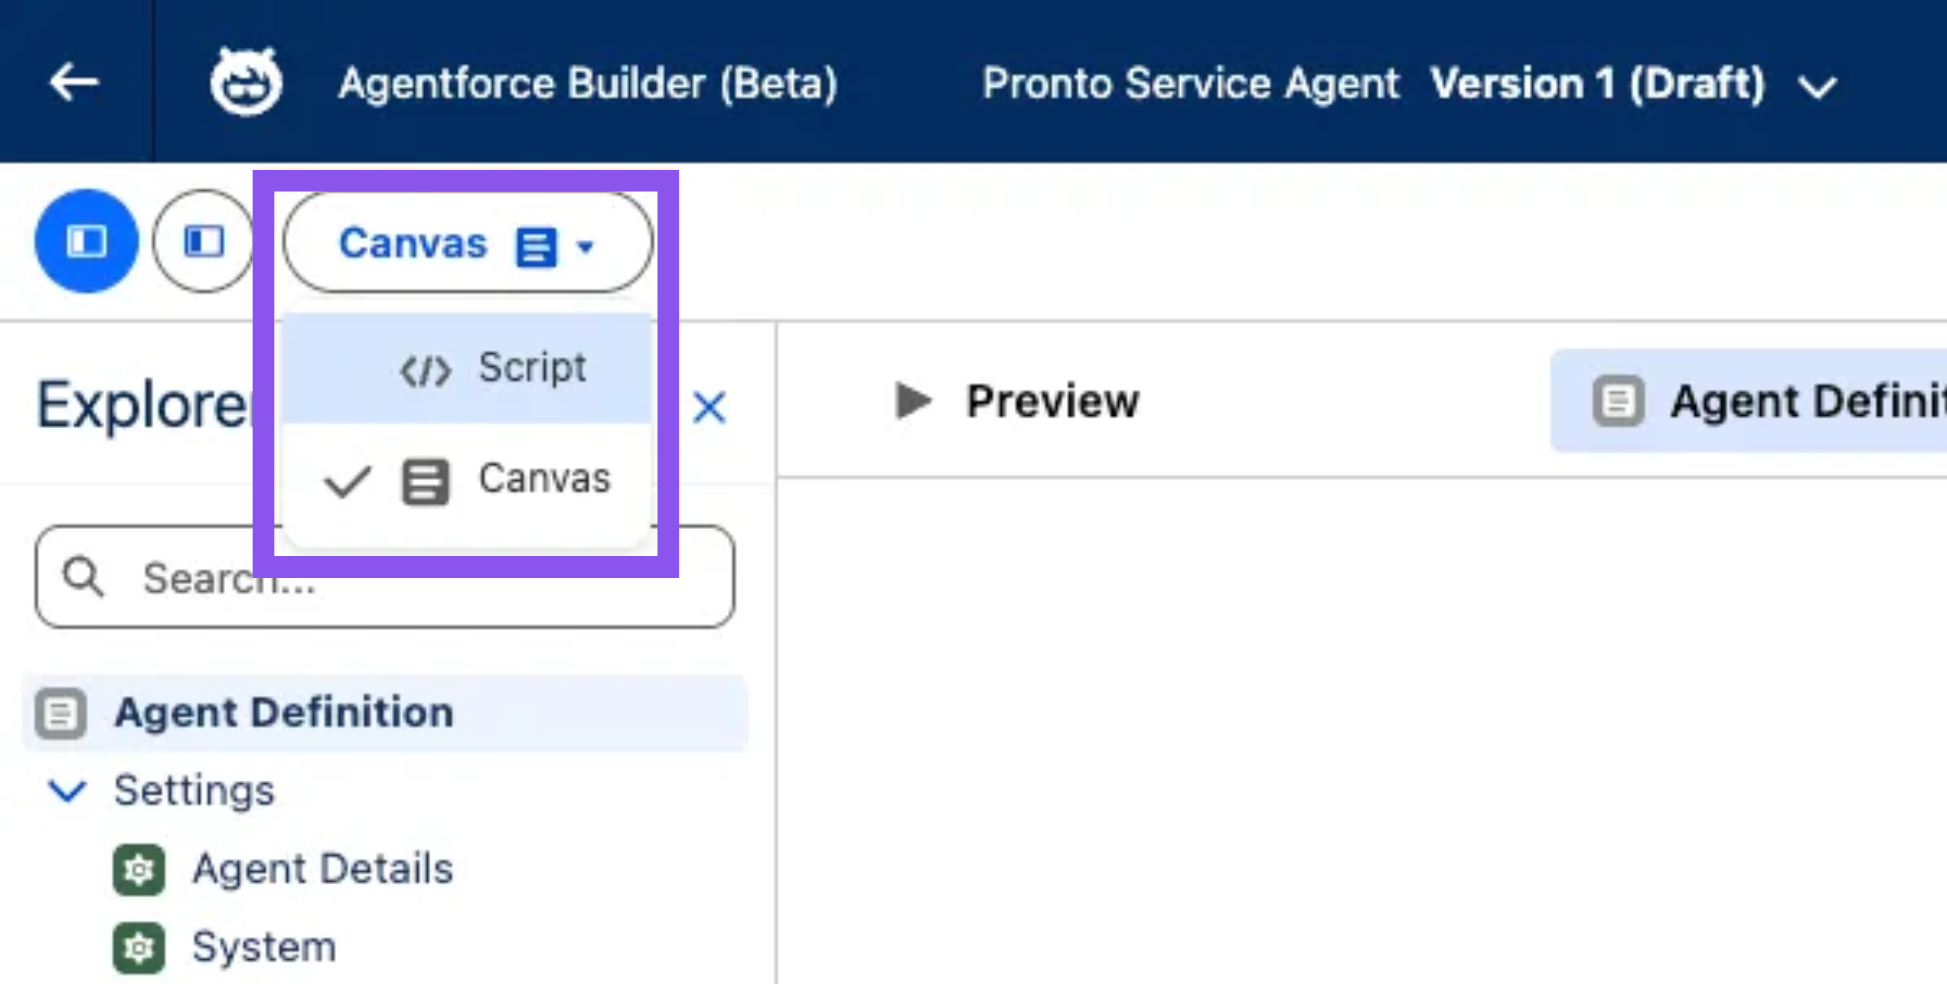The height and width of the screenshot is (984, 1947).
Task: Toggle the outlined side panel button
Action: 204,241
